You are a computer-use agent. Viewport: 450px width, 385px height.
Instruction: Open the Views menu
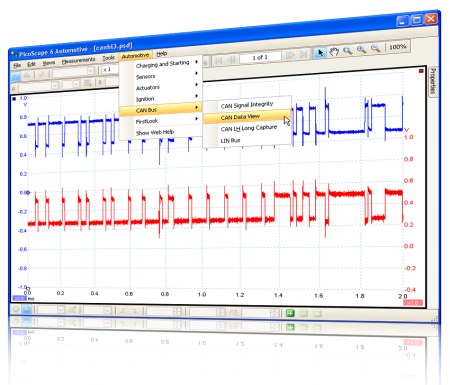pyautogui.click(x=49, y=63)
